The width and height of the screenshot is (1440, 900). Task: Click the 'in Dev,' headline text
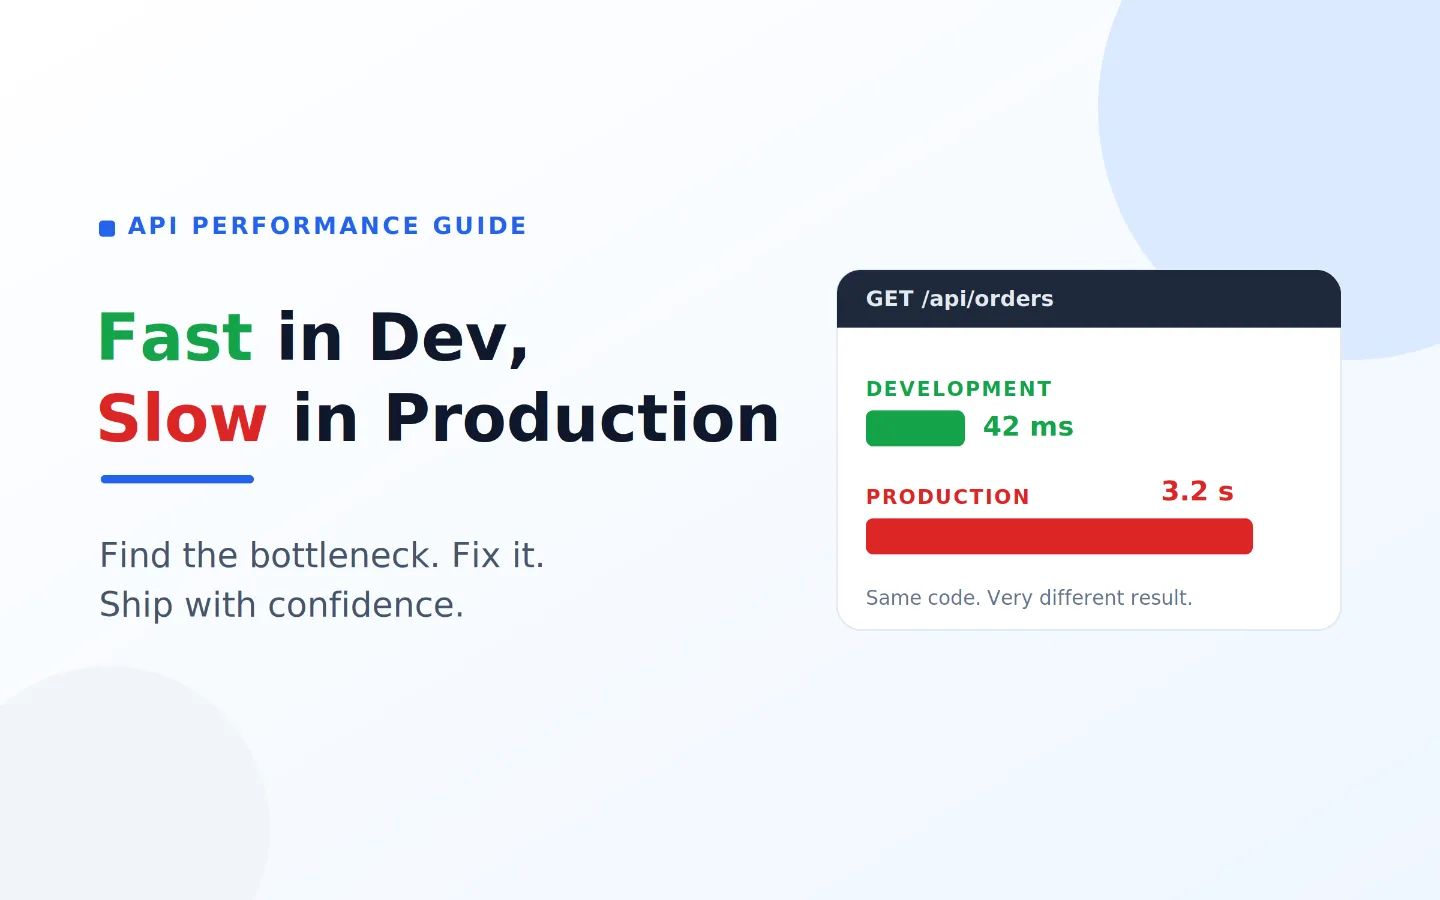(403, 340)
